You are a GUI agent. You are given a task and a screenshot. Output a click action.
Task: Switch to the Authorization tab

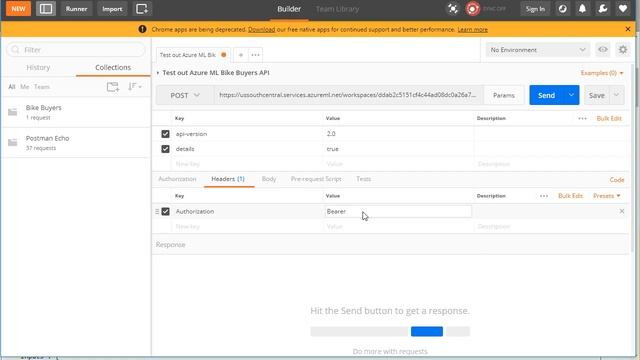pos(177,179)
